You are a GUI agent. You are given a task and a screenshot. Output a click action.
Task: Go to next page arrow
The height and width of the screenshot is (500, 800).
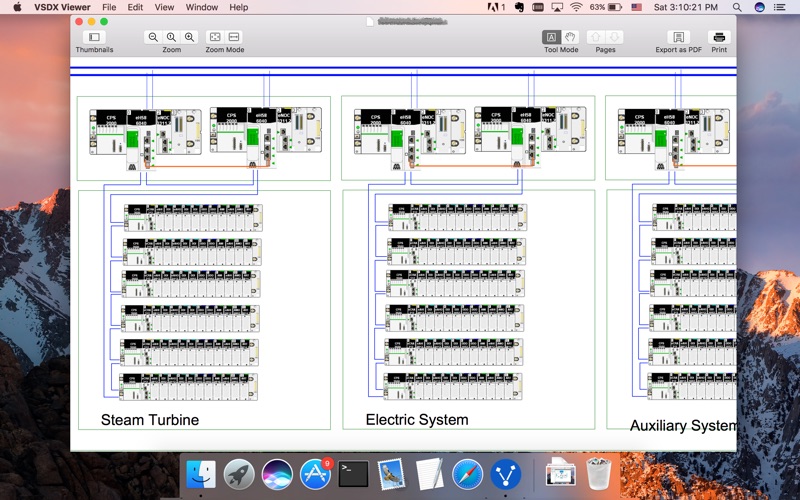614,37
